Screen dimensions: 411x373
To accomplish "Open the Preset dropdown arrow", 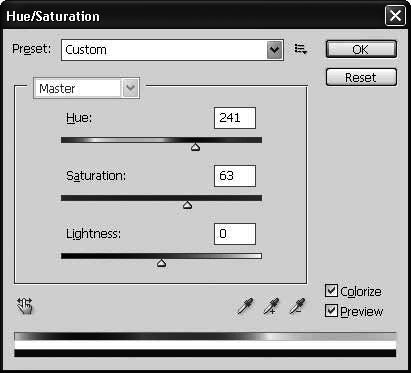I will pyautogui.click(x=274, y=50).
